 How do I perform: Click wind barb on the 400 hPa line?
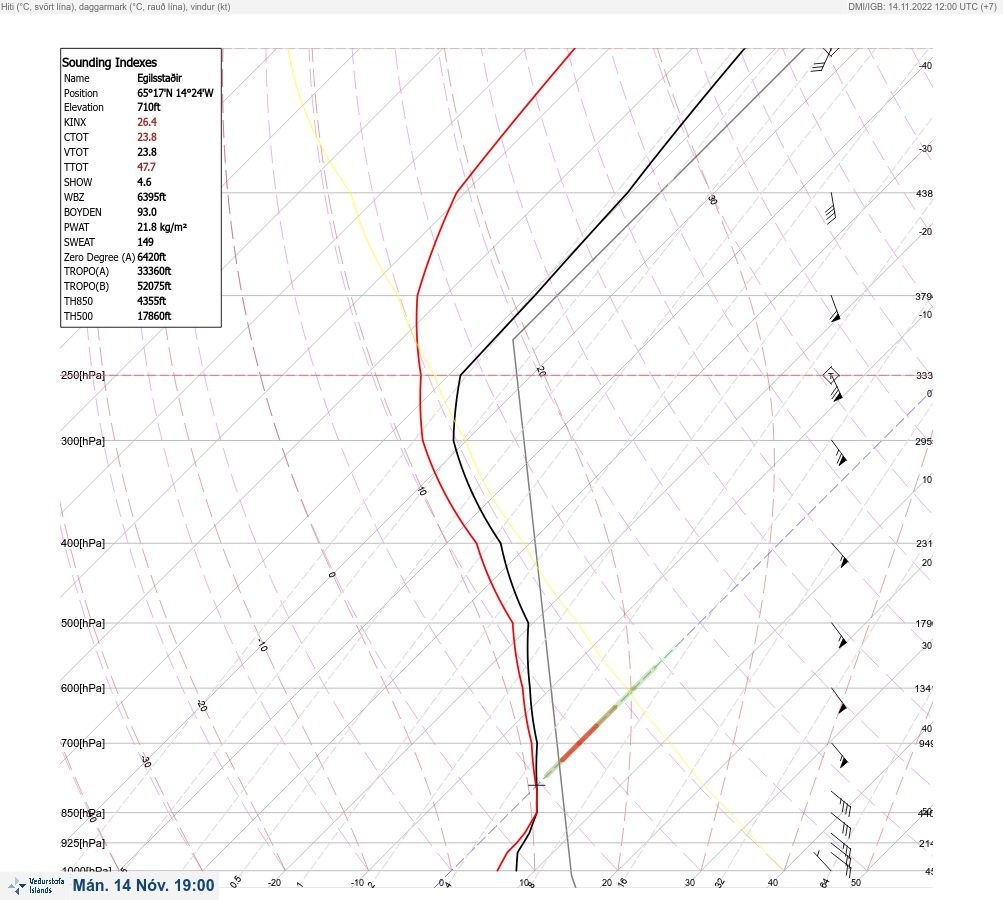840,555
